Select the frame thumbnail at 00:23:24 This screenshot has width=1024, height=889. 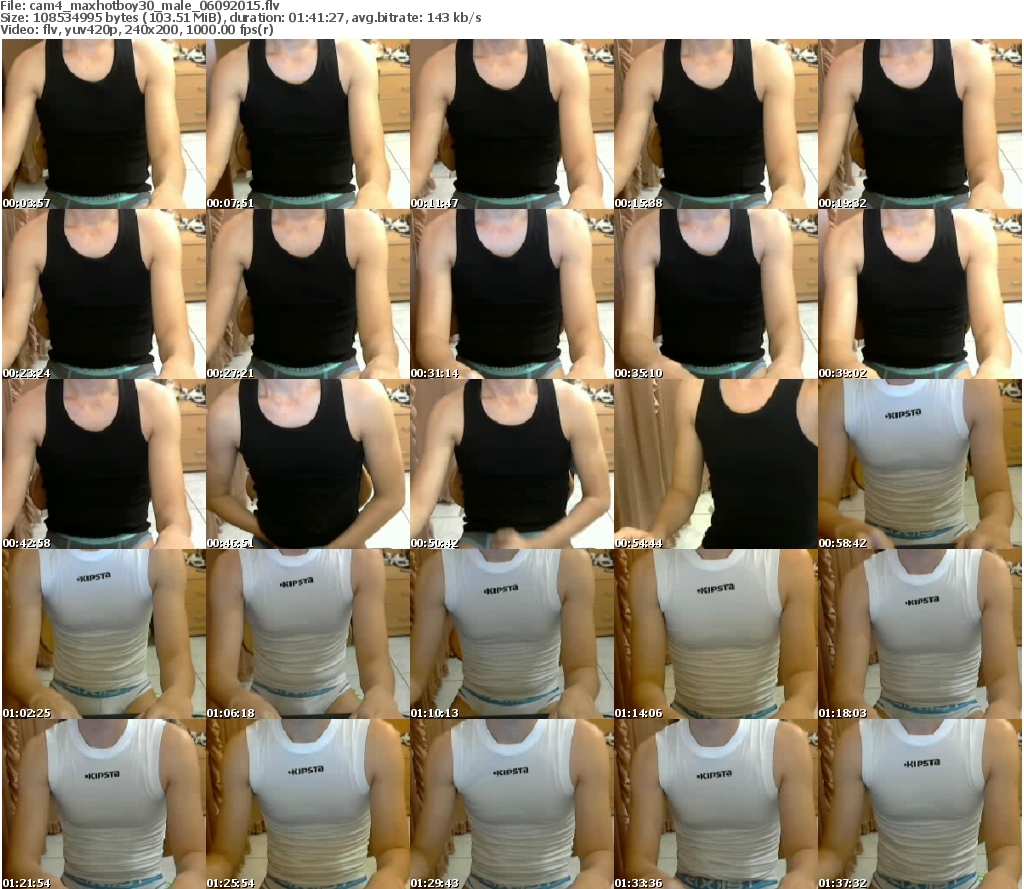[104, 294]
